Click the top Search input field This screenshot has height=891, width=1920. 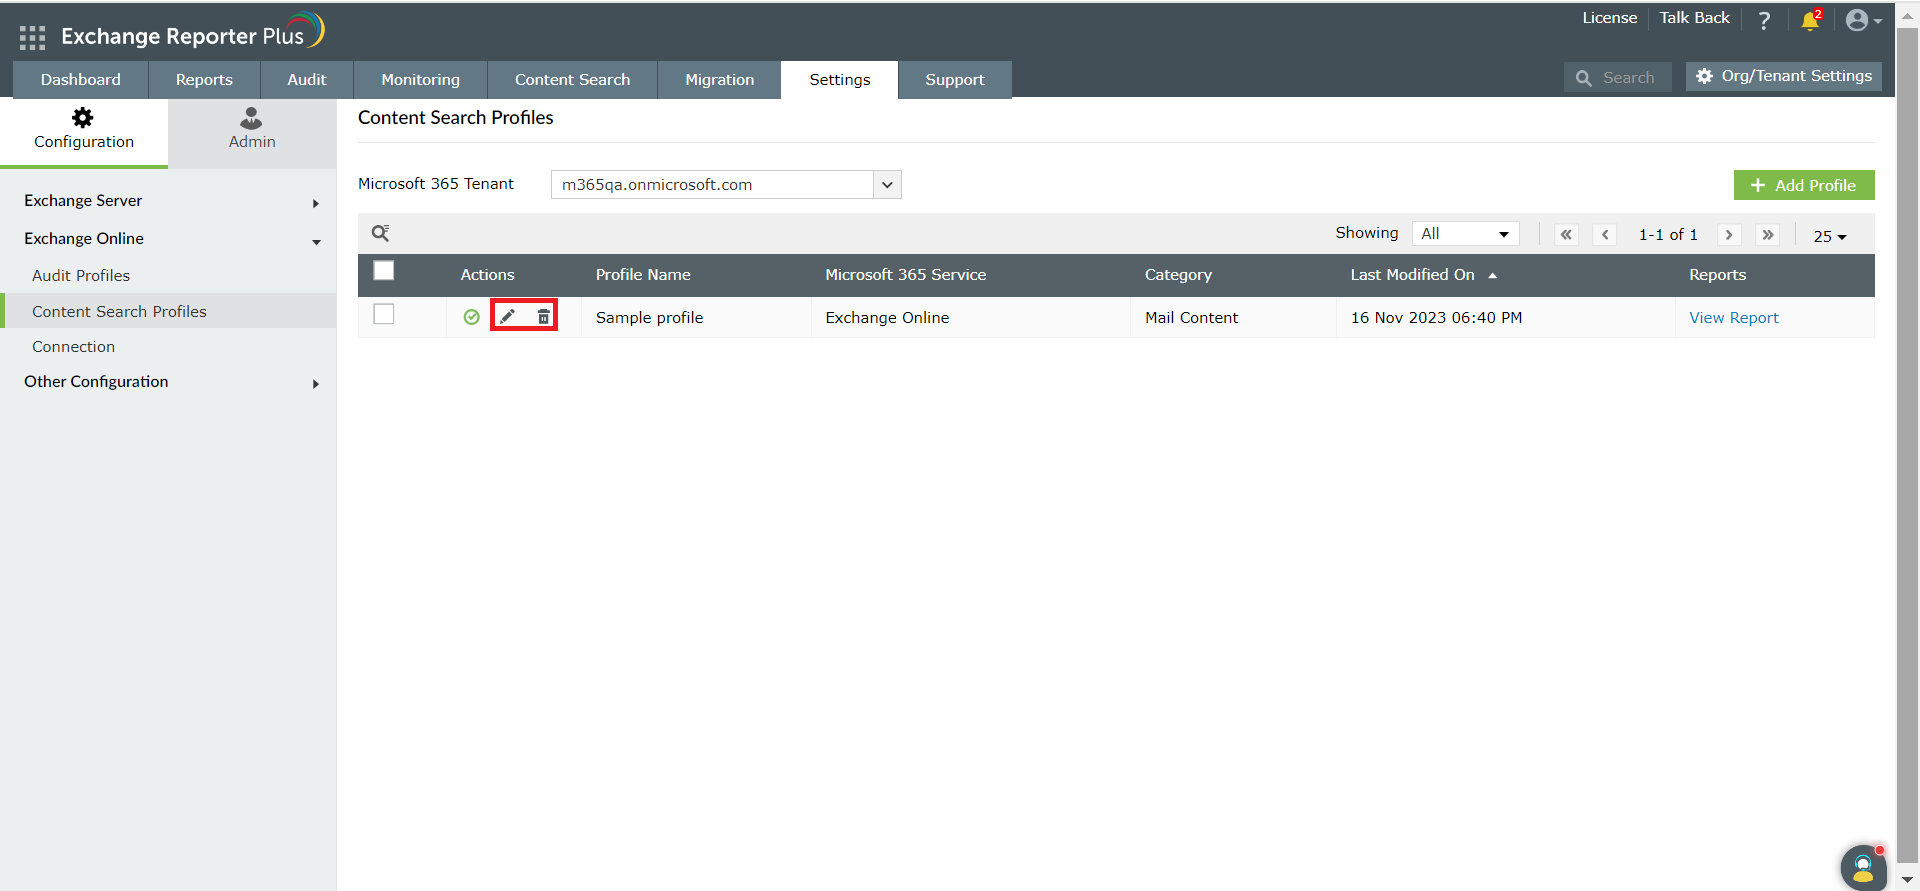click(1618, 77)
